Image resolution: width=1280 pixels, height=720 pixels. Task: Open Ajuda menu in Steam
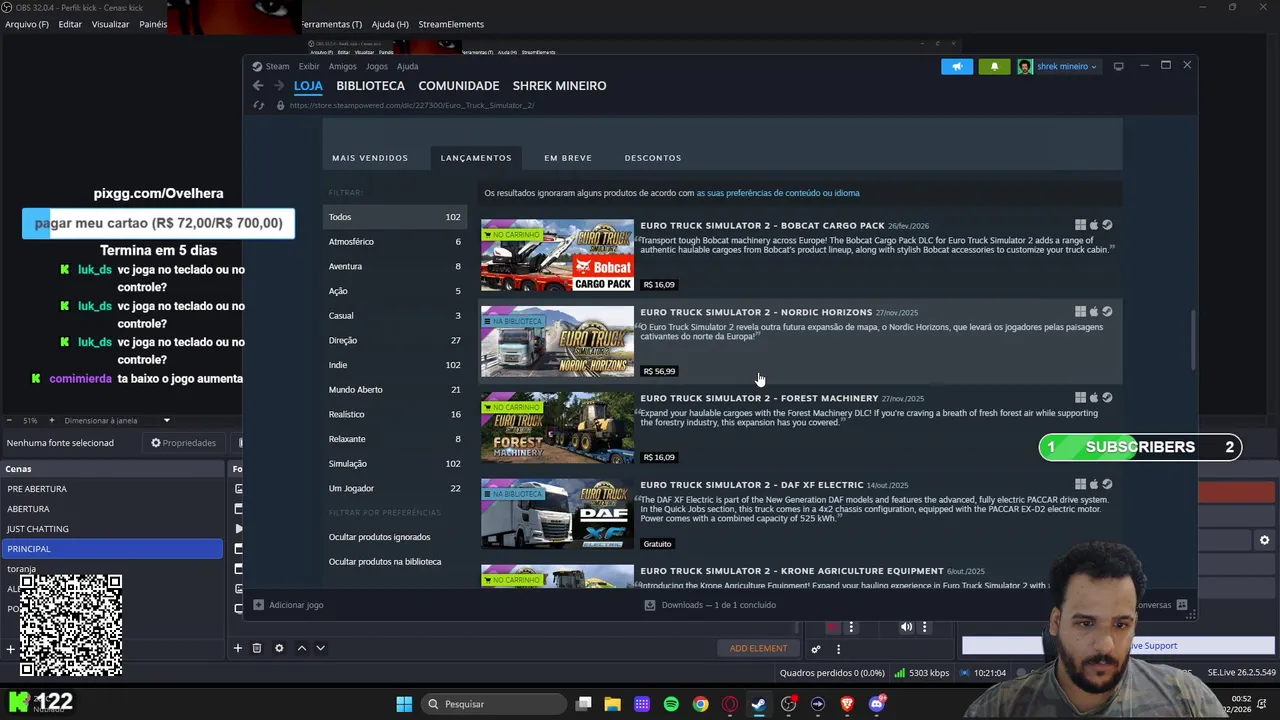pyautogui.click(x=407, y=67)
